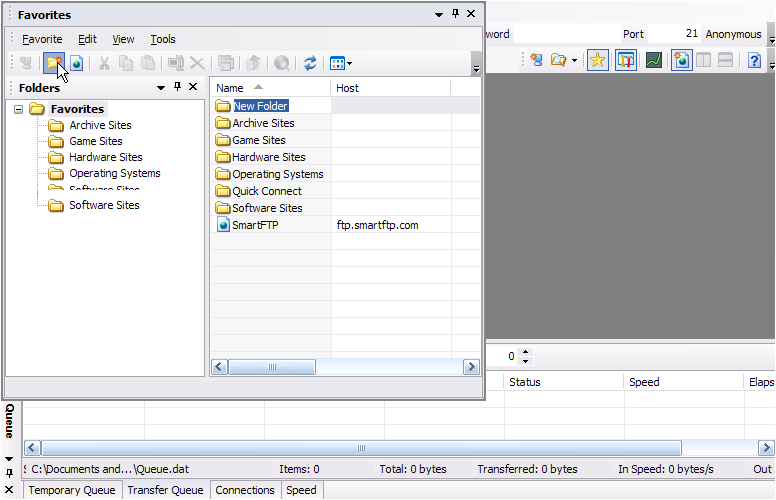This screenshot has width=776, height=500.
Task: Click the Tile horizontally window icon
Action: point(726,60)
